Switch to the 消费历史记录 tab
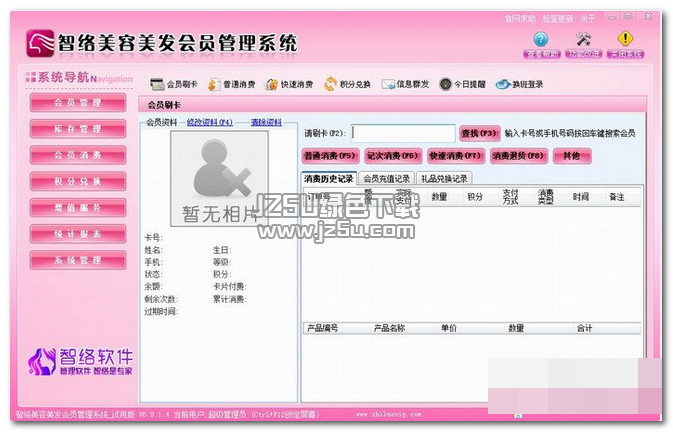 pyautogui.click(x=329, y=178)
